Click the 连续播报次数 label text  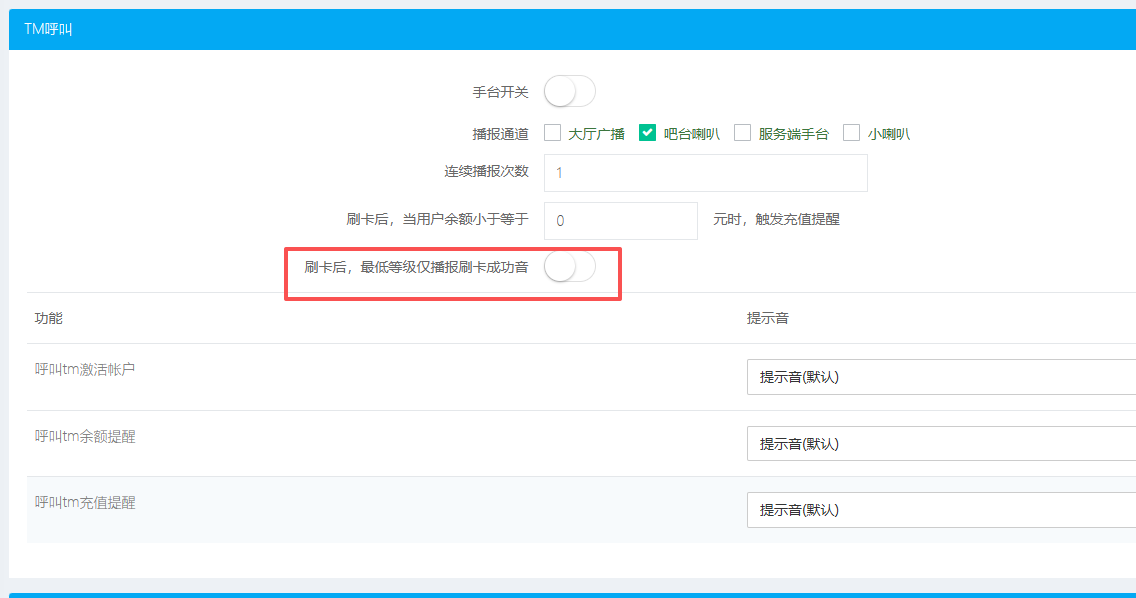[x=486, y=171]
